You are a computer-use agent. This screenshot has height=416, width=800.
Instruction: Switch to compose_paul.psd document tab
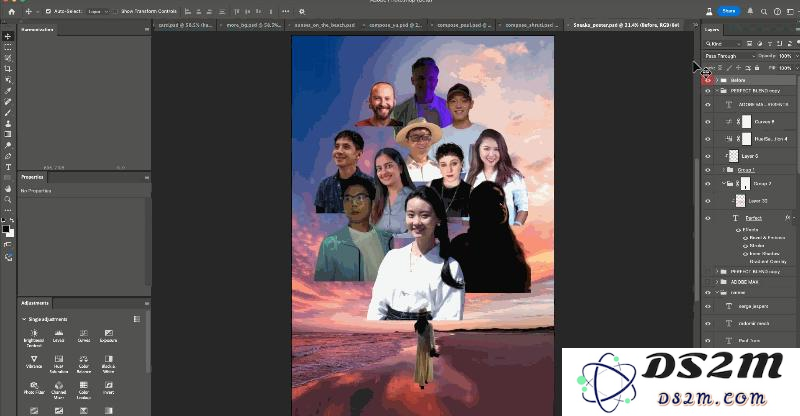tap(464, 25)
